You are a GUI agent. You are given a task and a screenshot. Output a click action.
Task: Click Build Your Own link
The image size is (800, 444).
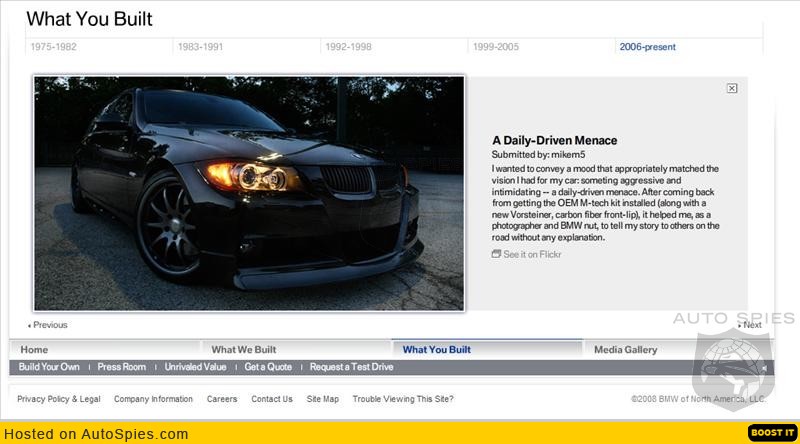coord(49,367)
